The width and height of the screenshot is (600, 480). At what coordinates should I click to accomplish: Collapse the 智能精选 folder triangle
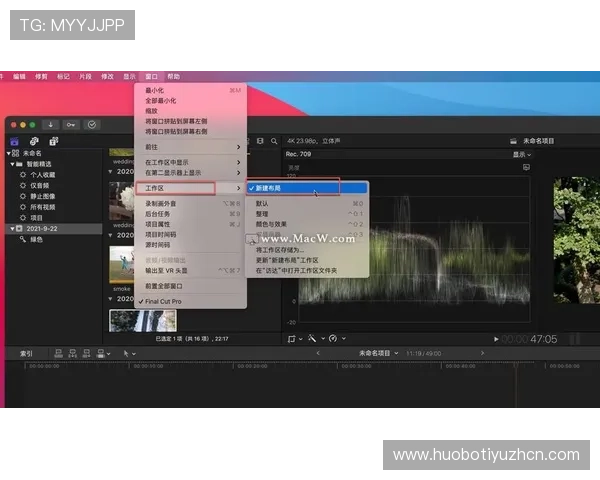(12, 164)
